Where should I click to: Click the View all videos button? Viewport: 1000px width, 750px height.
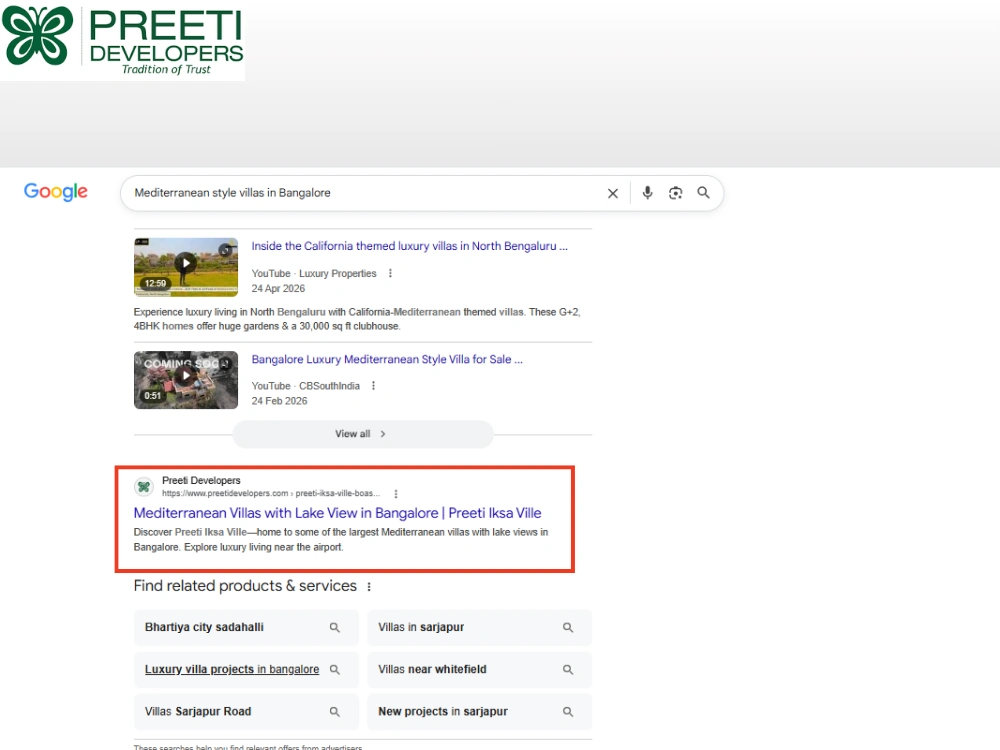pos(363,434)
